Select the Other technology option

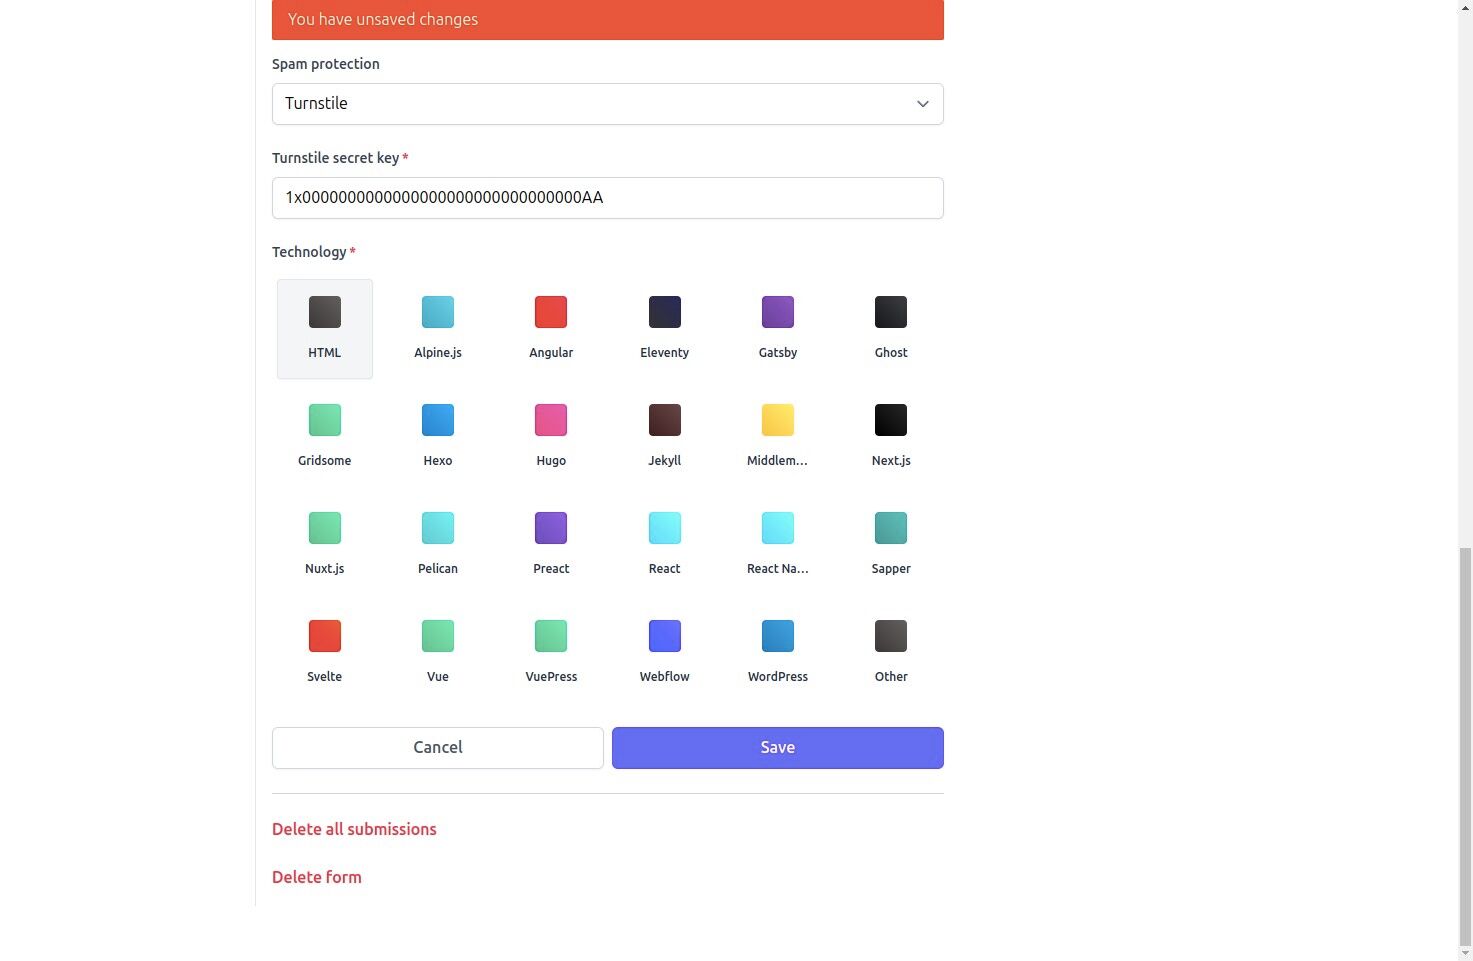tap(890, 649)
